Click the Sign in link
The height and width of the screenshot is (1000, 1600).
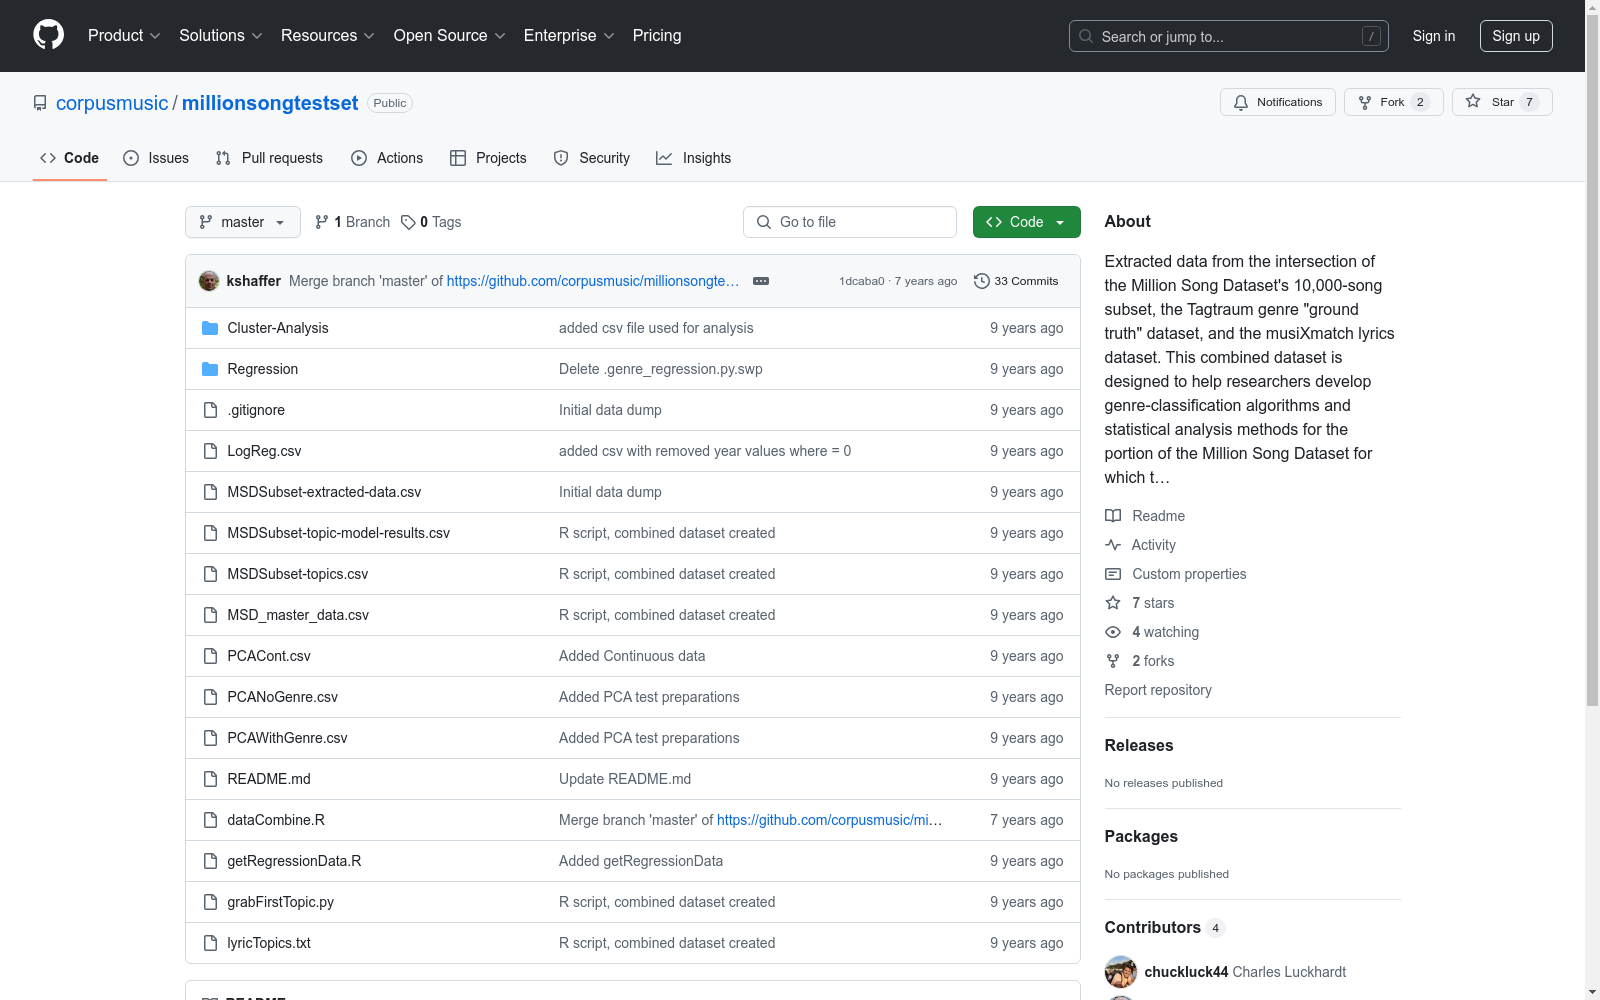[1434, 36]
